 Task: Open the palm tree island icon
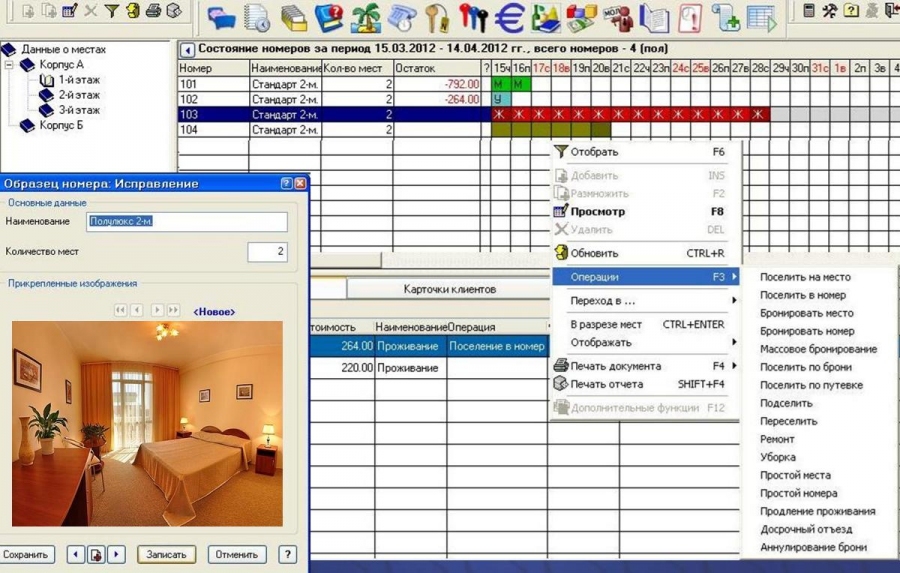pyautogui.click(x=365, y=17)
